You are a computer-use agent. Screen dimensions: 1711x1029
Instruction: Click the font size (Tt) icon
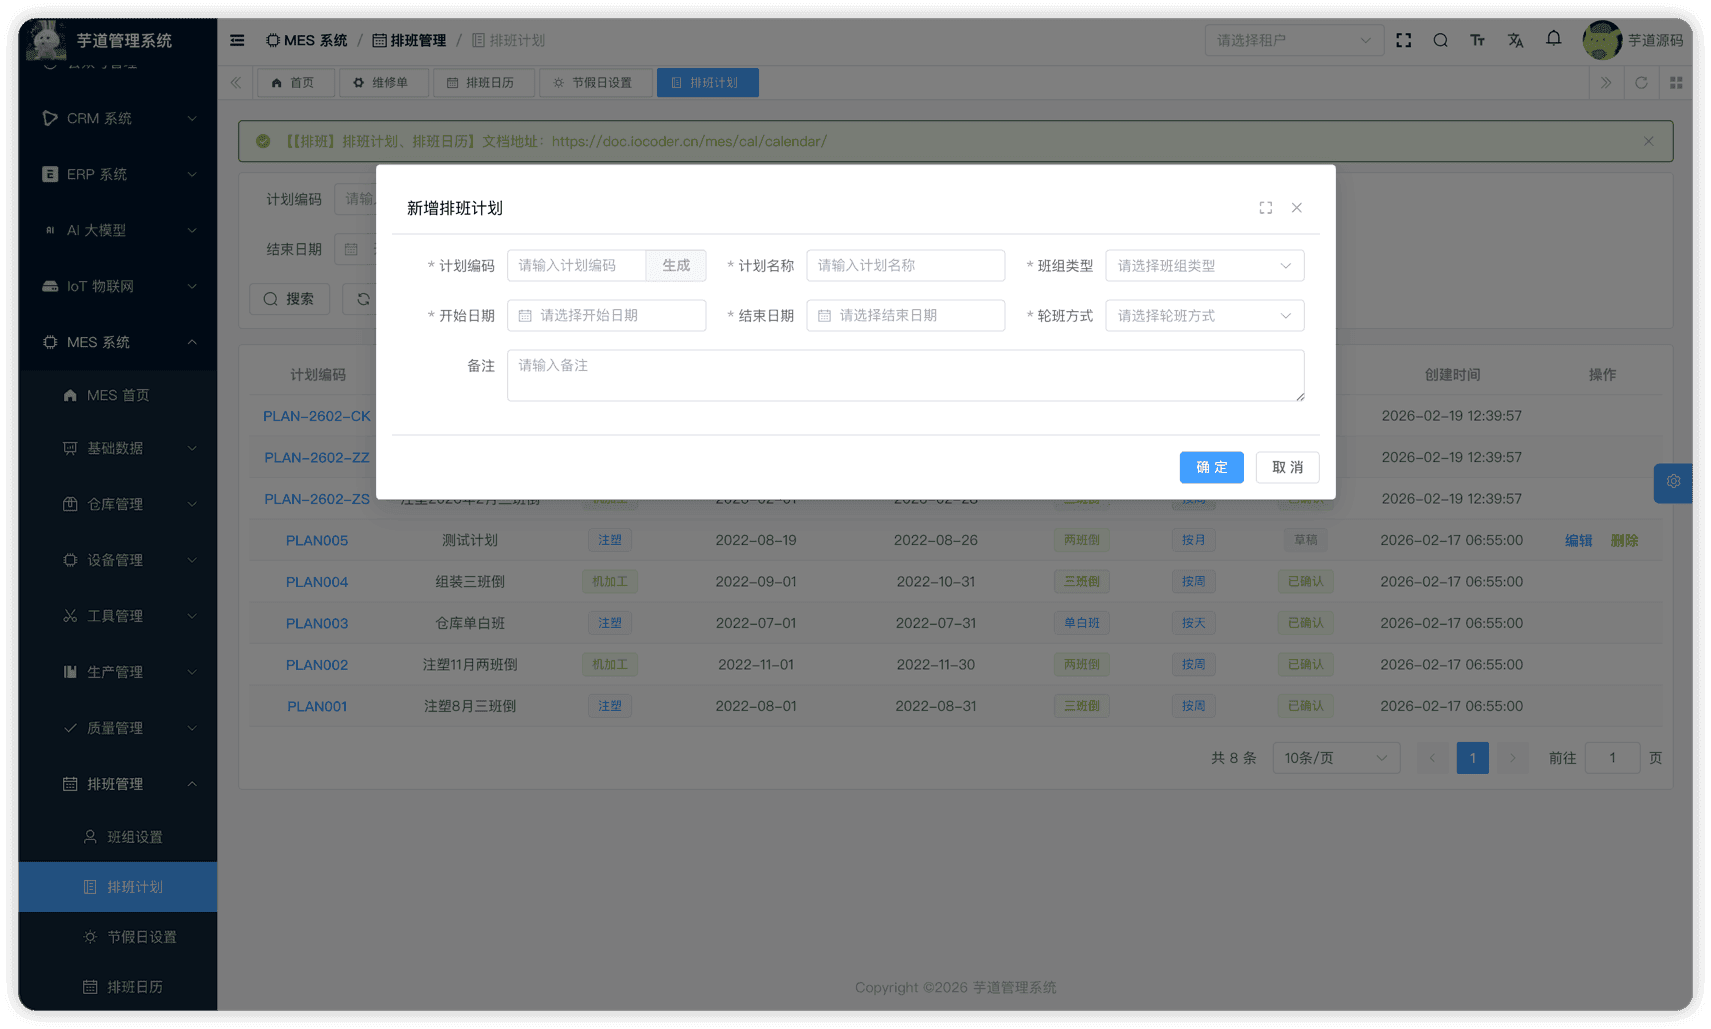tap(1477, 40)
